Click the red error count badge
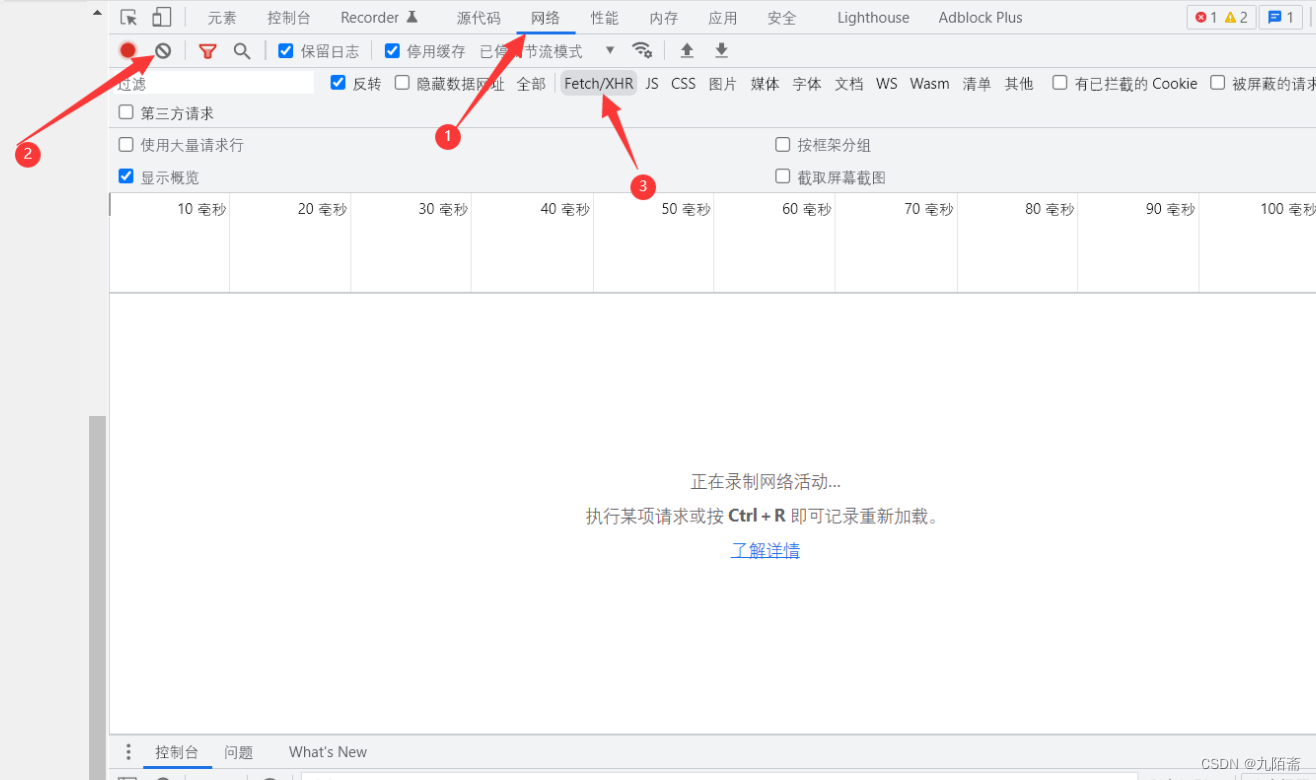The image size is (1316, 780). (1206, 17)
